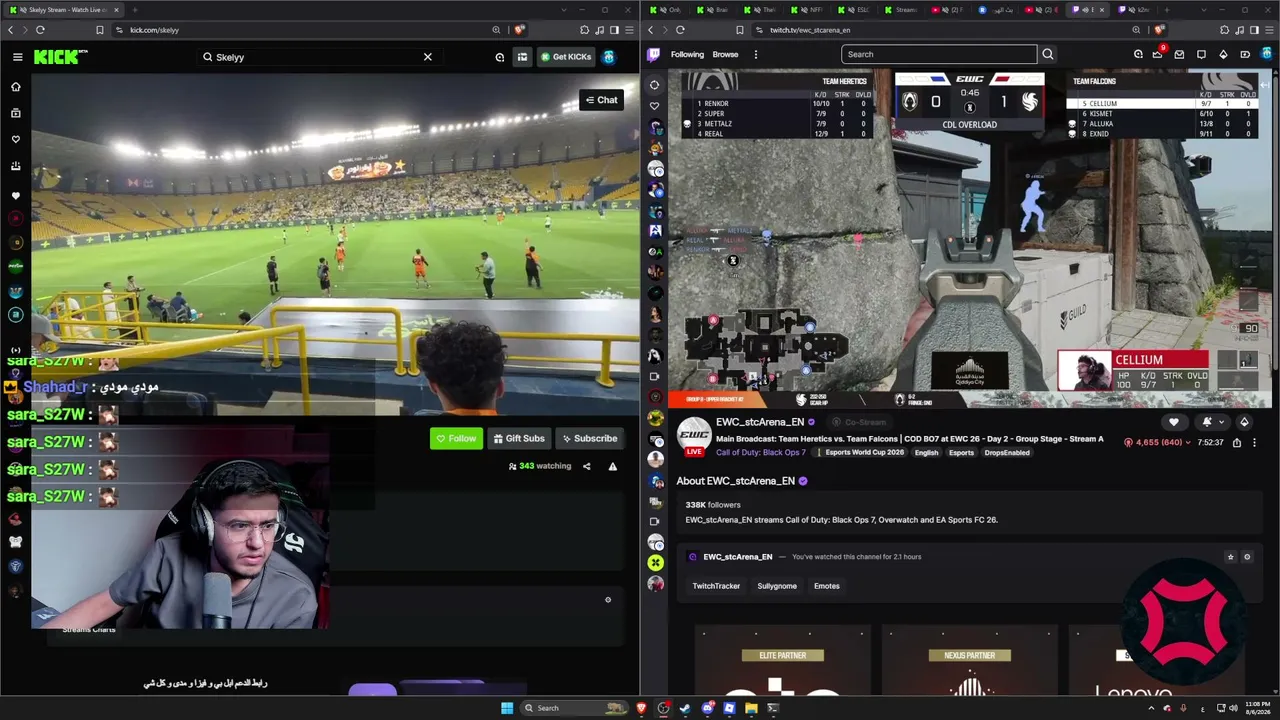Open the Windows Start button
The height and width of the screenshot is (720, 1280).
coord(507,708)
